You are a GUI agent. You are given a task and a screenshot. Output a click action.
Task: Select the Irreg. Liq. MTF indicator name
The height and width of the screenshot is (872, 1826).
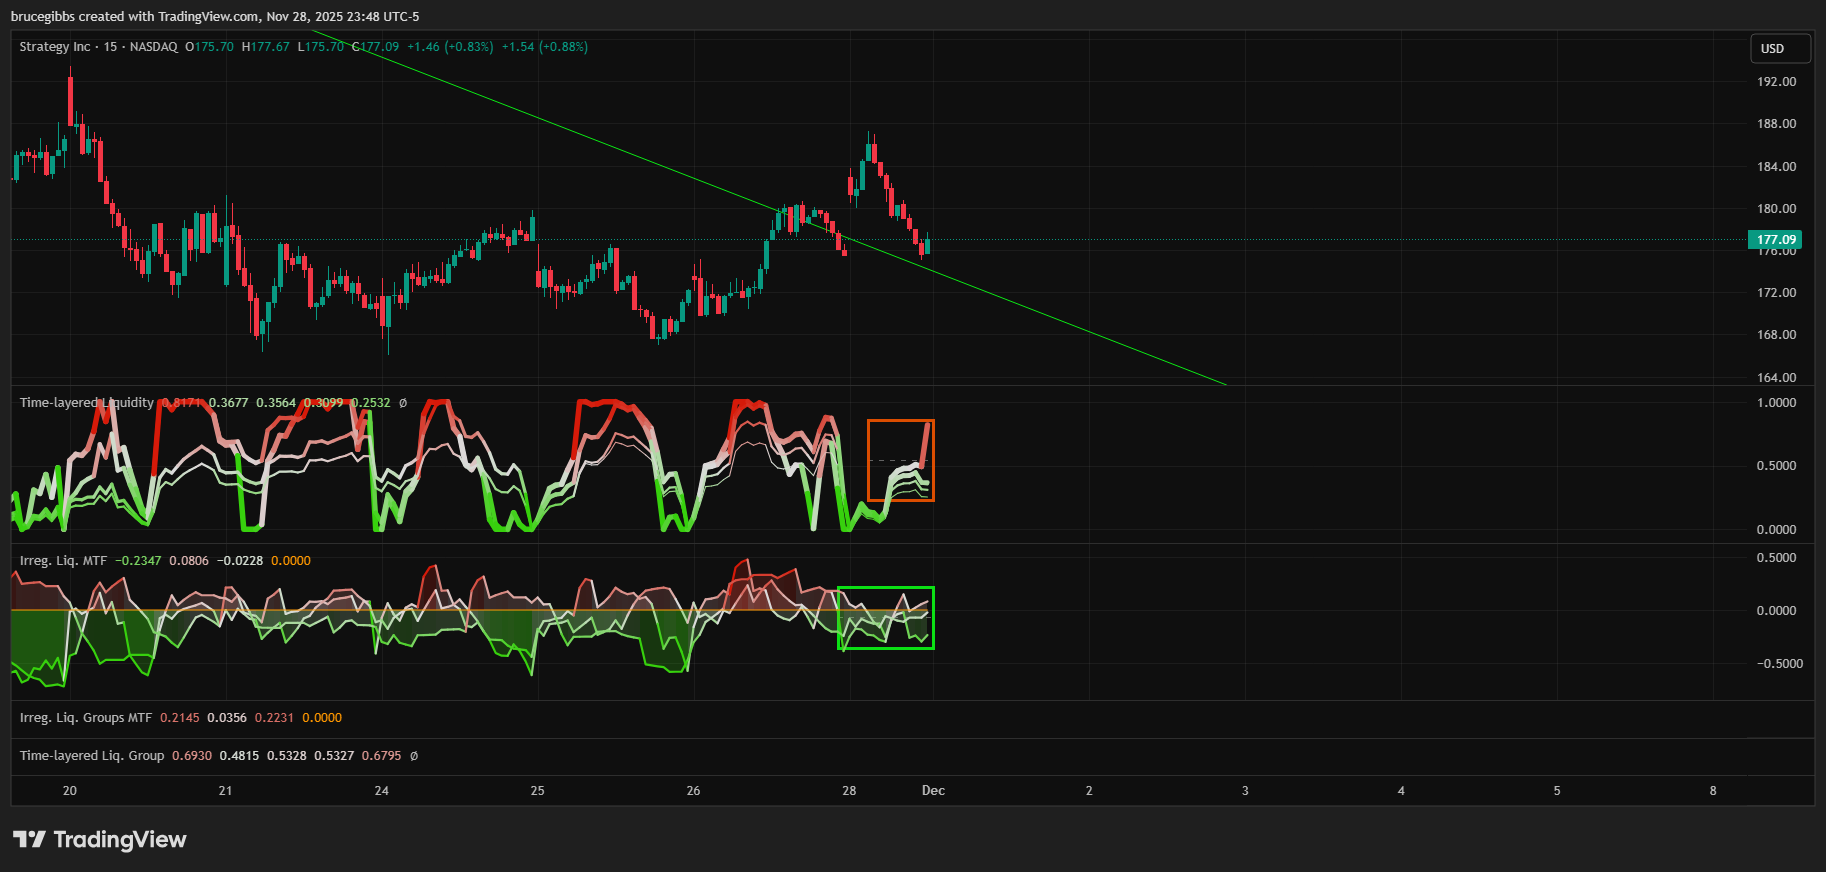point(63,561)
